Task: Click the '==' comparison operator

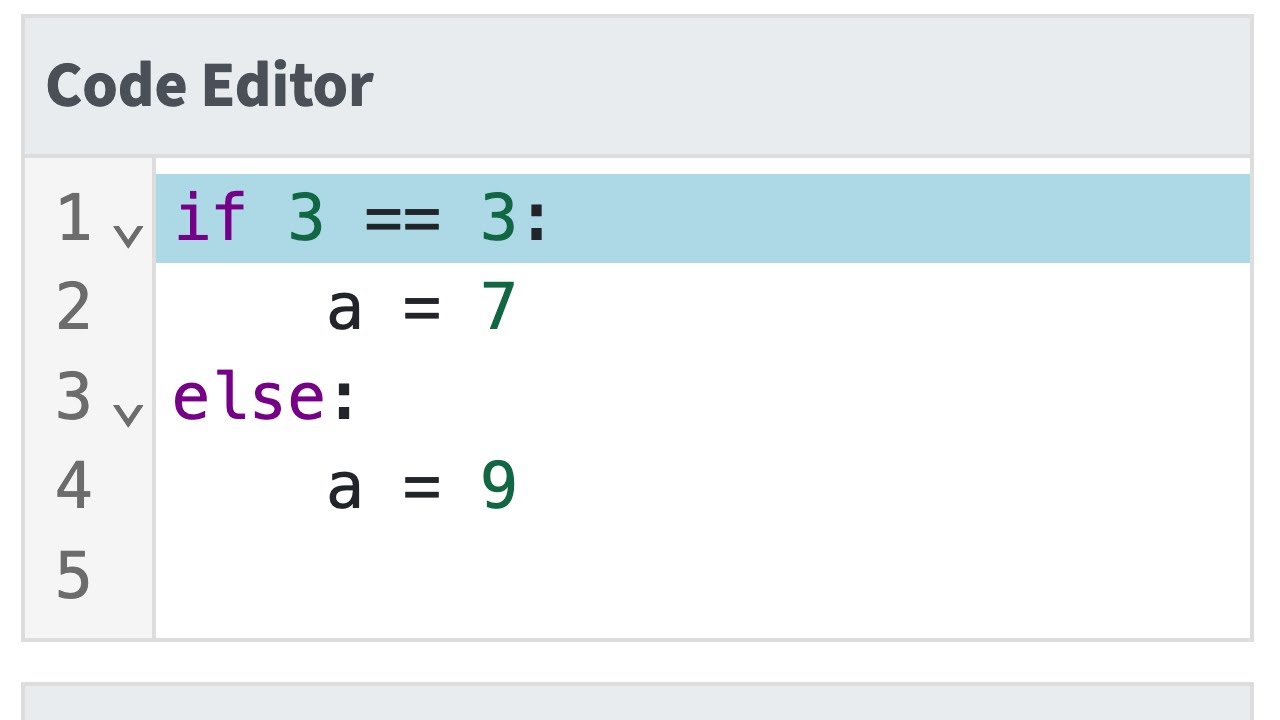Action: pyautogui.click(x=402, y=219)
